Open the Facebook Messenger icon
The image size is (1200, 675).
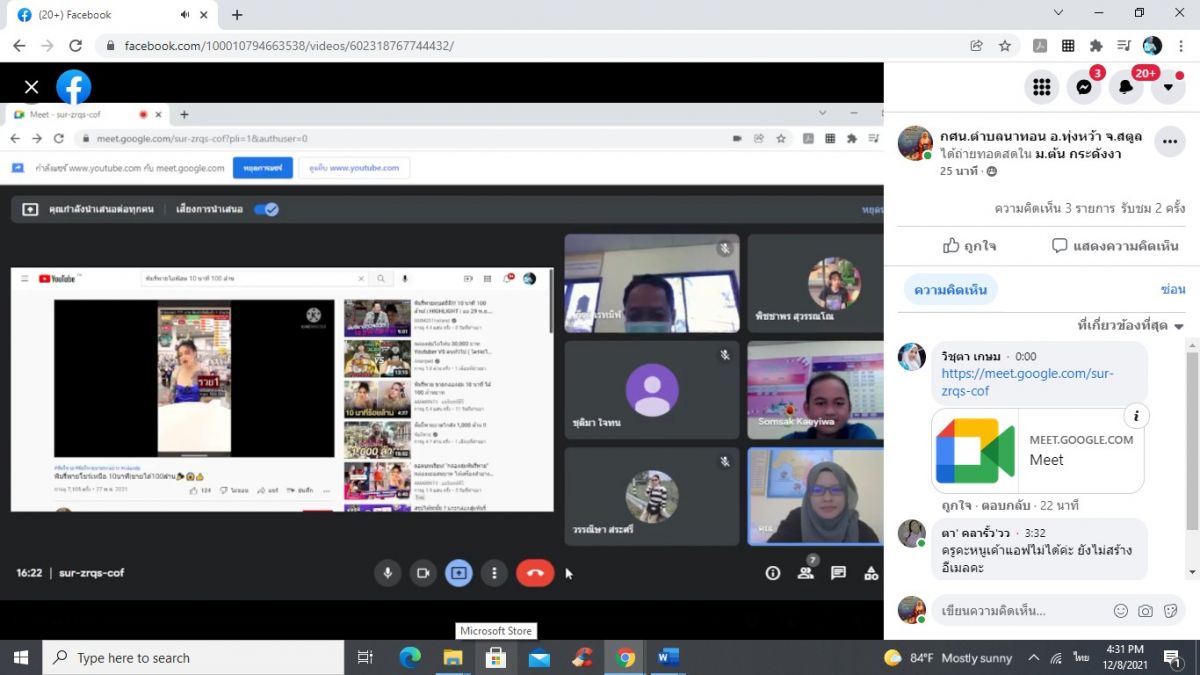pos(1083,87)
